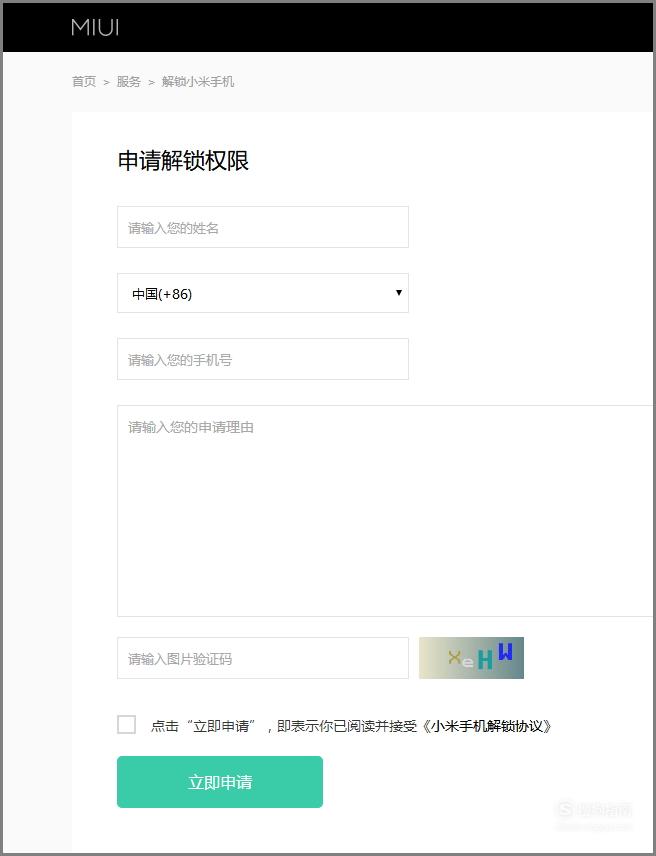Click the MIUI logo in header

click(x=95, y=27)
